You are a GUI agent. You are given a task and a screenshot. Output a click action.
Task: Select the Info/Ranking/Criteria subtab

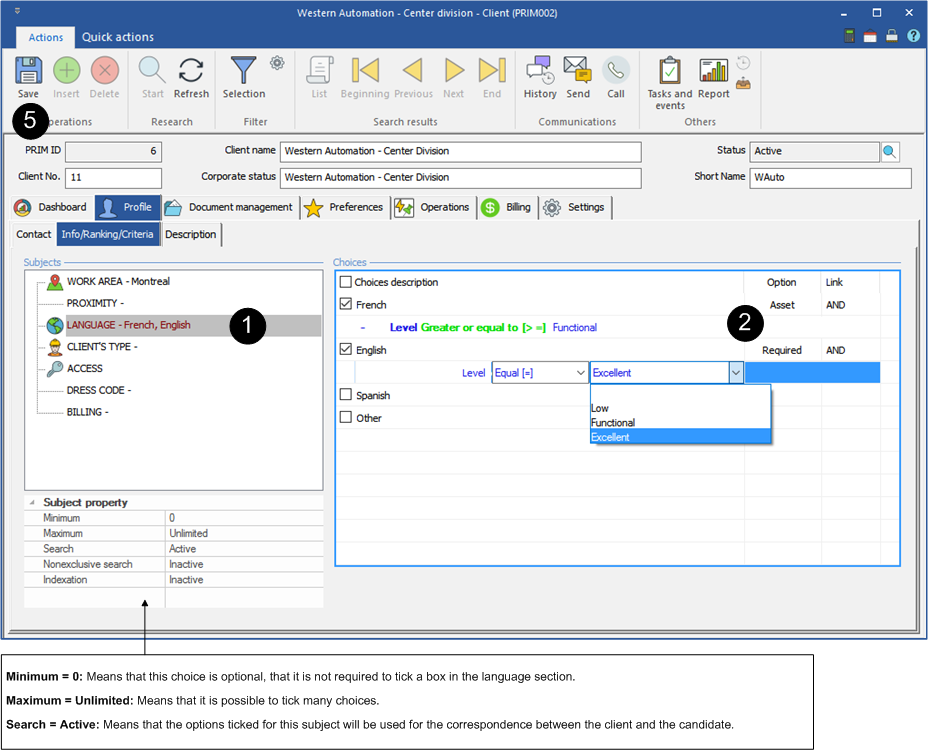(108, 234)
